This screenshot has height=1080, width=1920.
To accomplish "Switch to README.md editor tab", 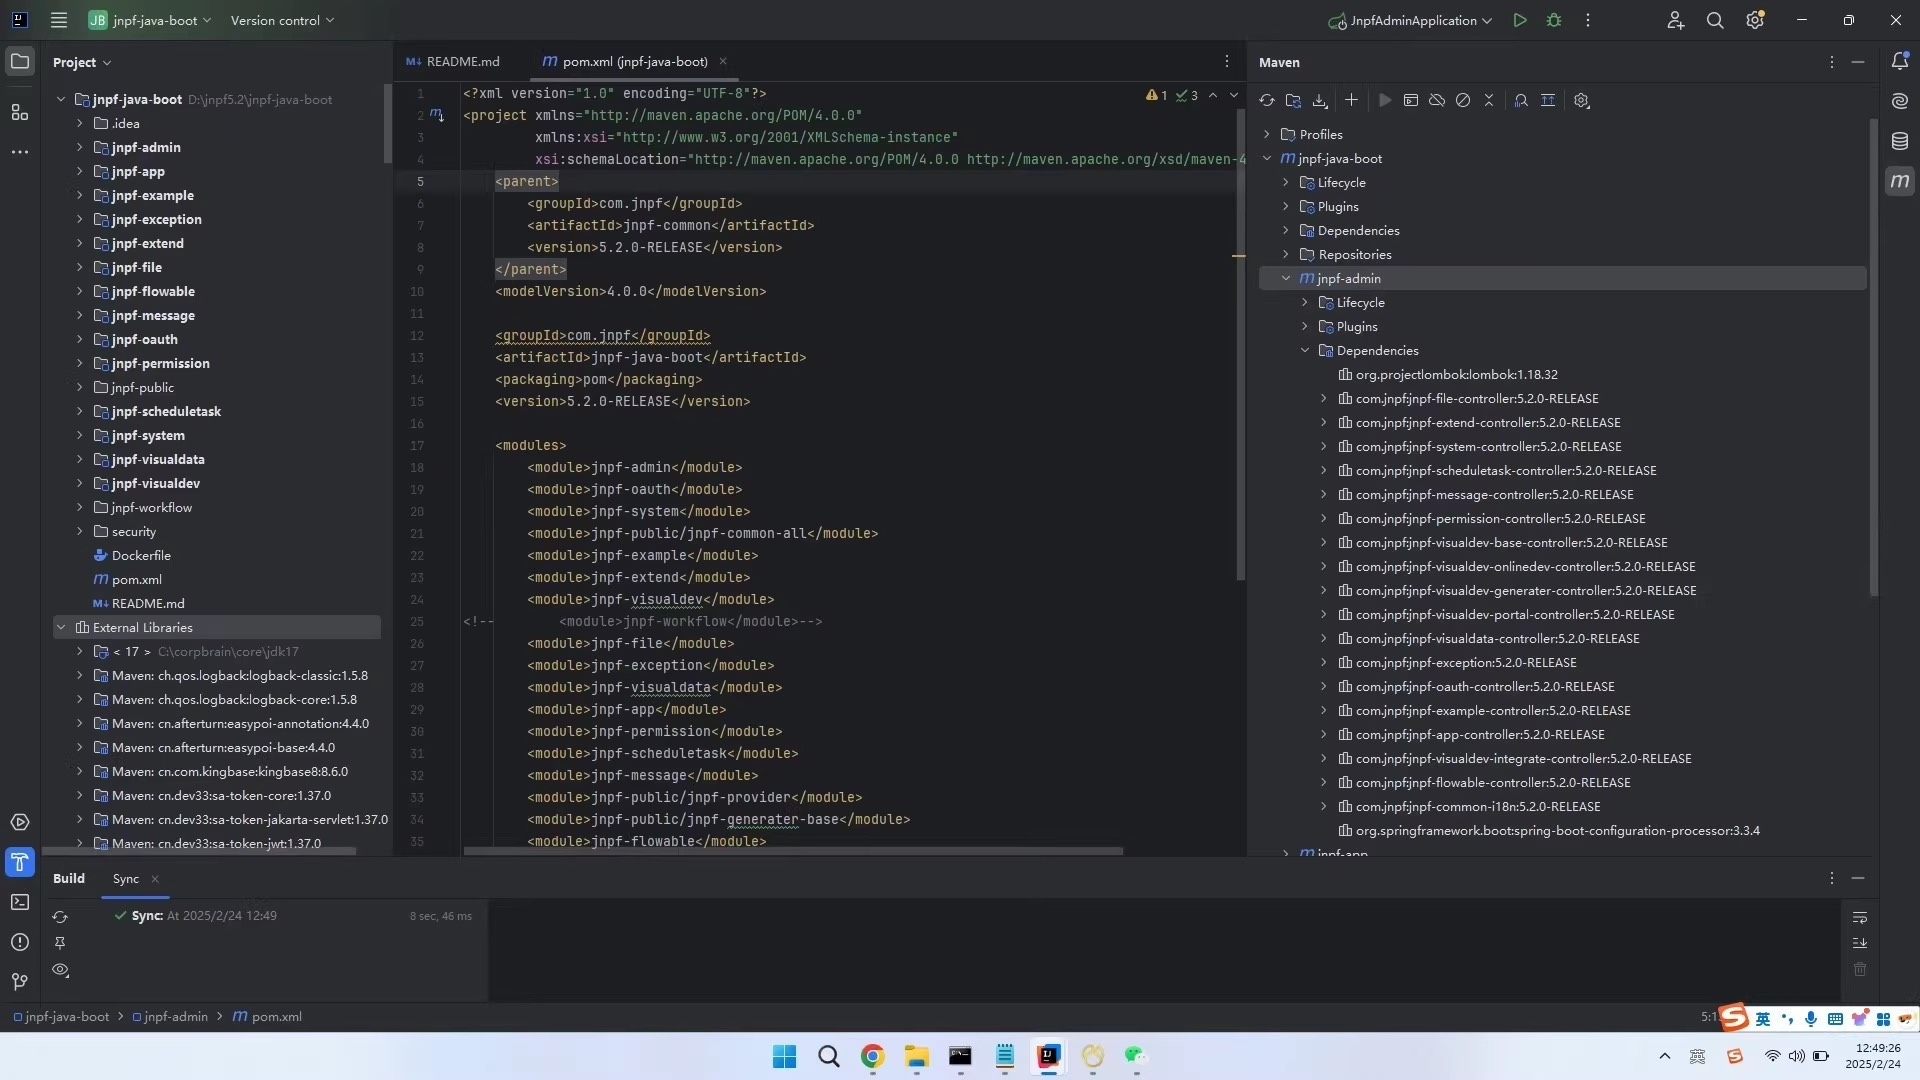I will [x=454, y=61].
